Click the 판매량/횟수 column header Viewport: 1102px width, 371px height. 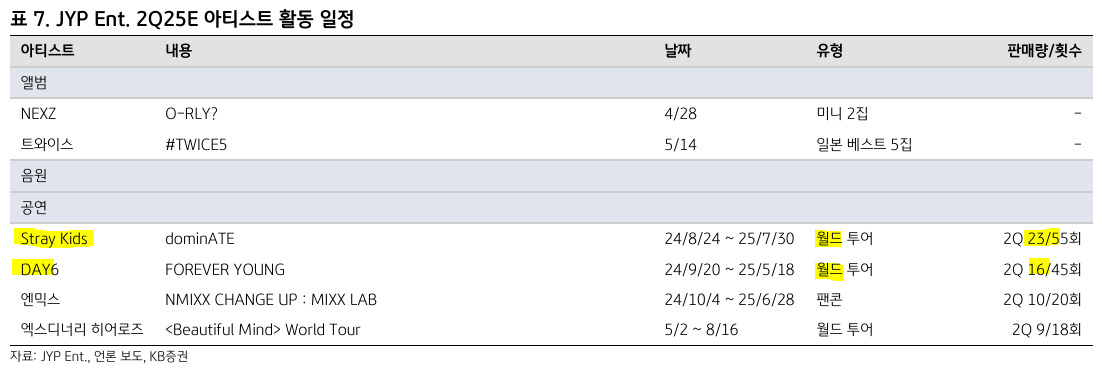(1044, 51)
